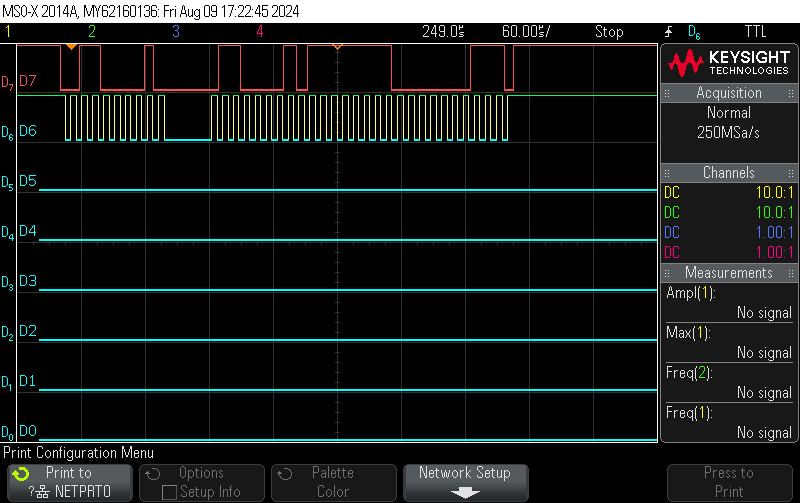Select the D1 digital channel label
The image size is (800, 503).
[x=28, y=381]
